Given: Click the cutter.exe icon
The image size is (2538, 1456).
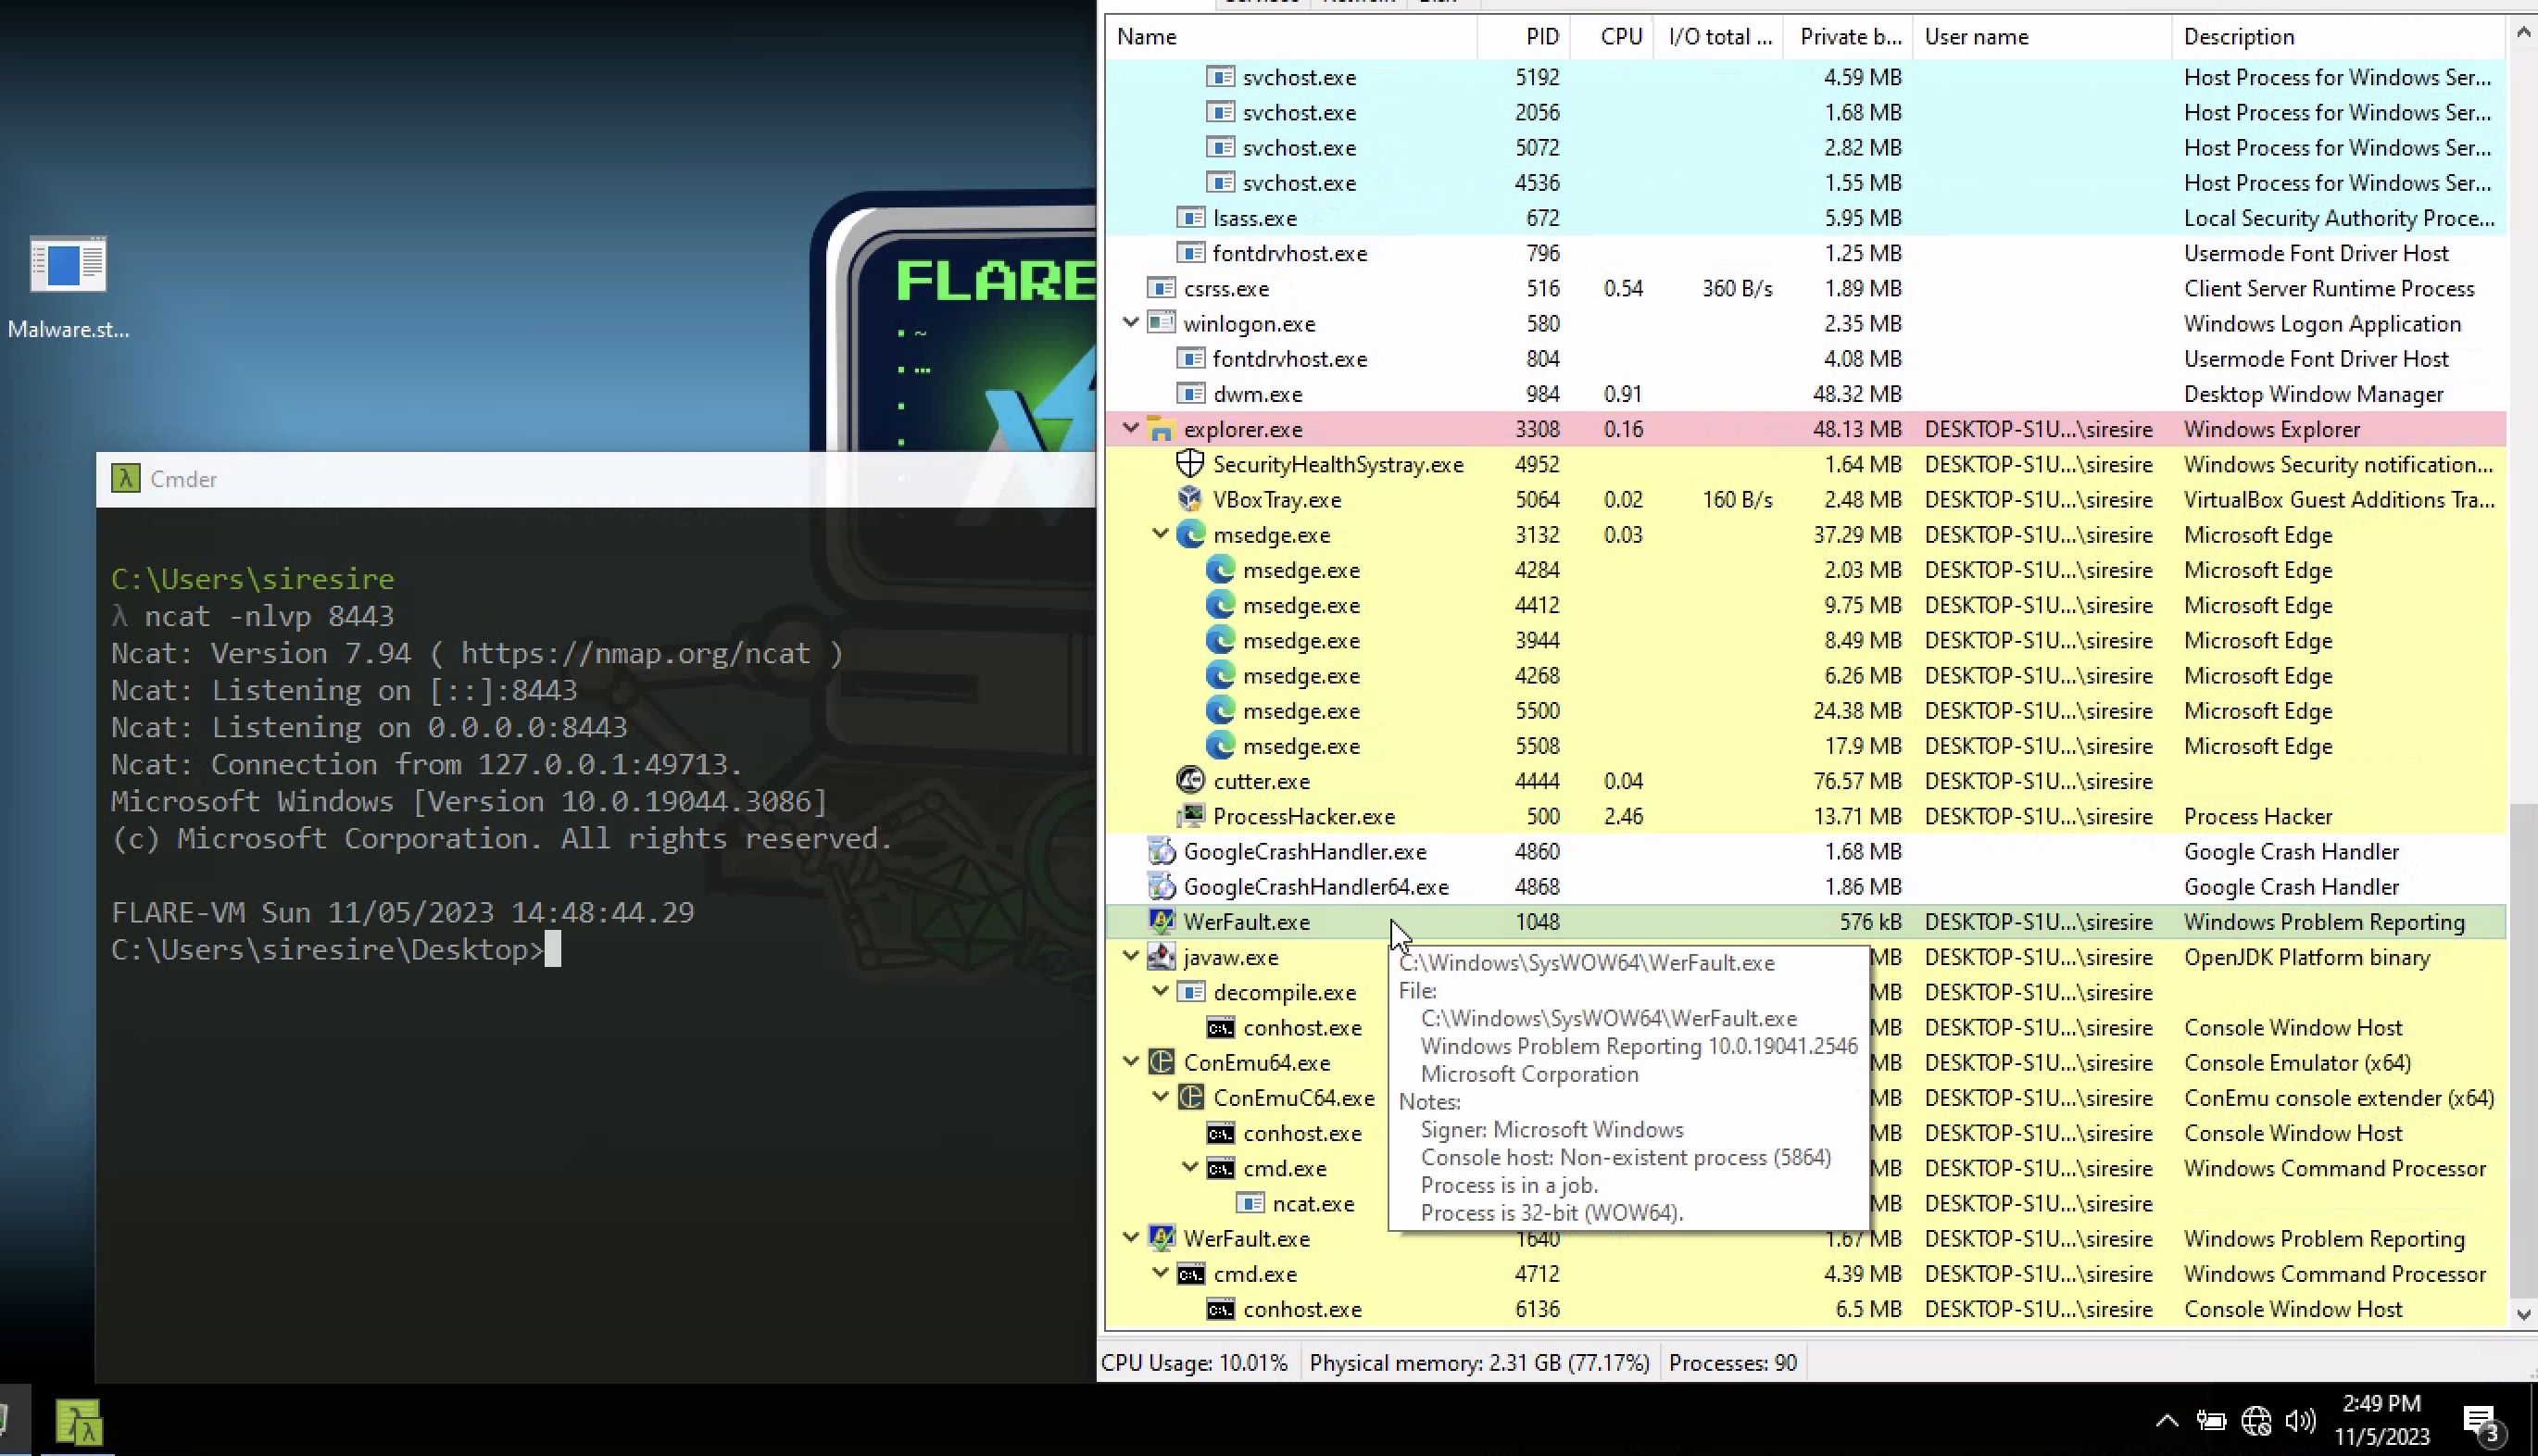Looking at the screenshot, I should pos(1190,781).
